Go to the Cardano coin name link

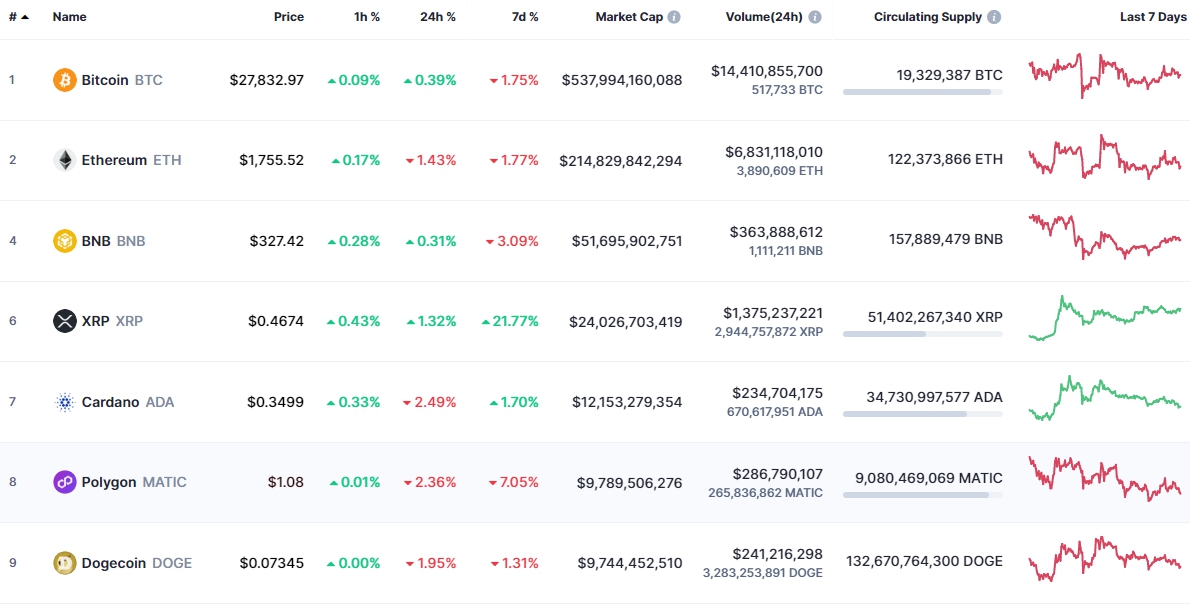click(111, 402)
